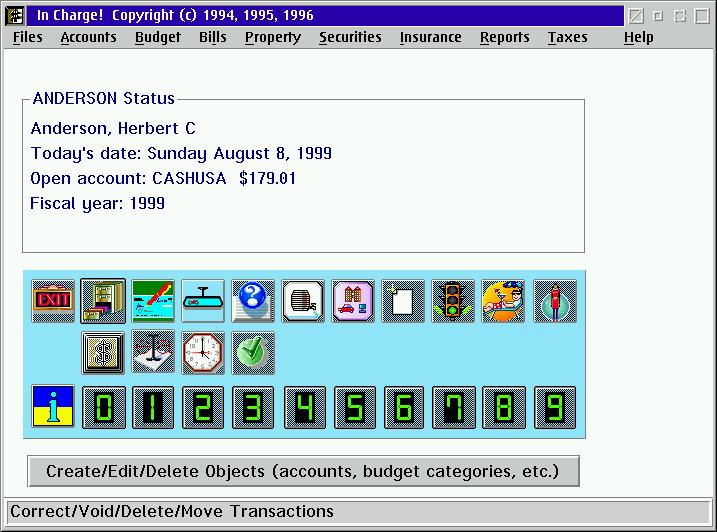The height and width of the screenshot is (532, 717).
Task: Click the green checkmark icon
Action: [253, 353]
